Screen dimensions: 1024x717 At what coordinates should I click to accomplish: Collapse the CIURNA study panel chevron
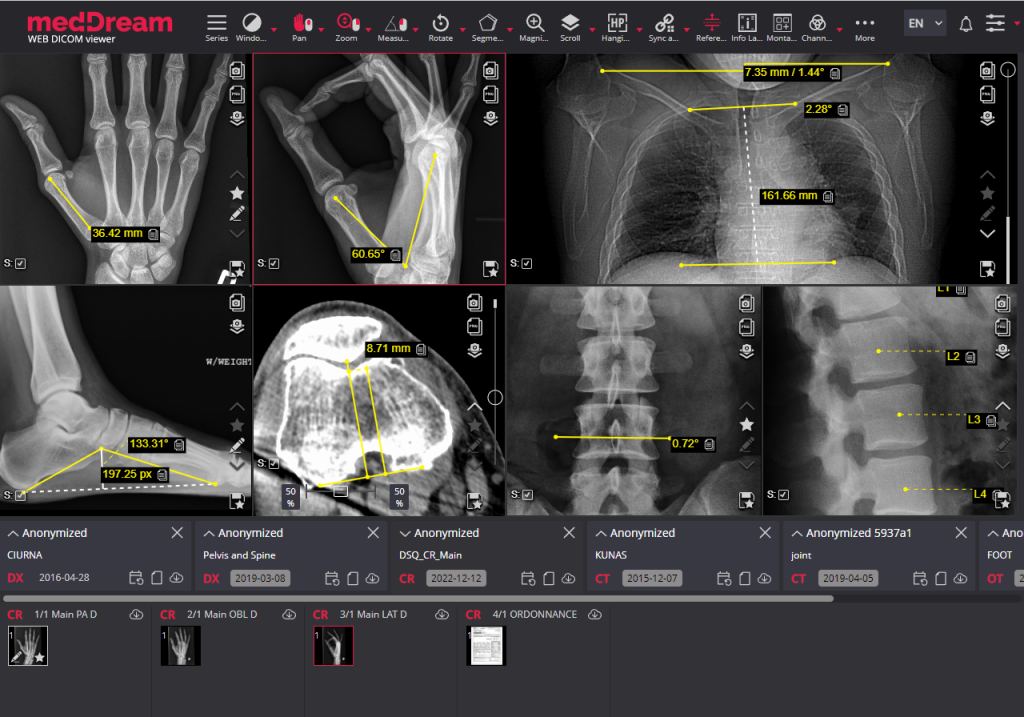(12, 534)
